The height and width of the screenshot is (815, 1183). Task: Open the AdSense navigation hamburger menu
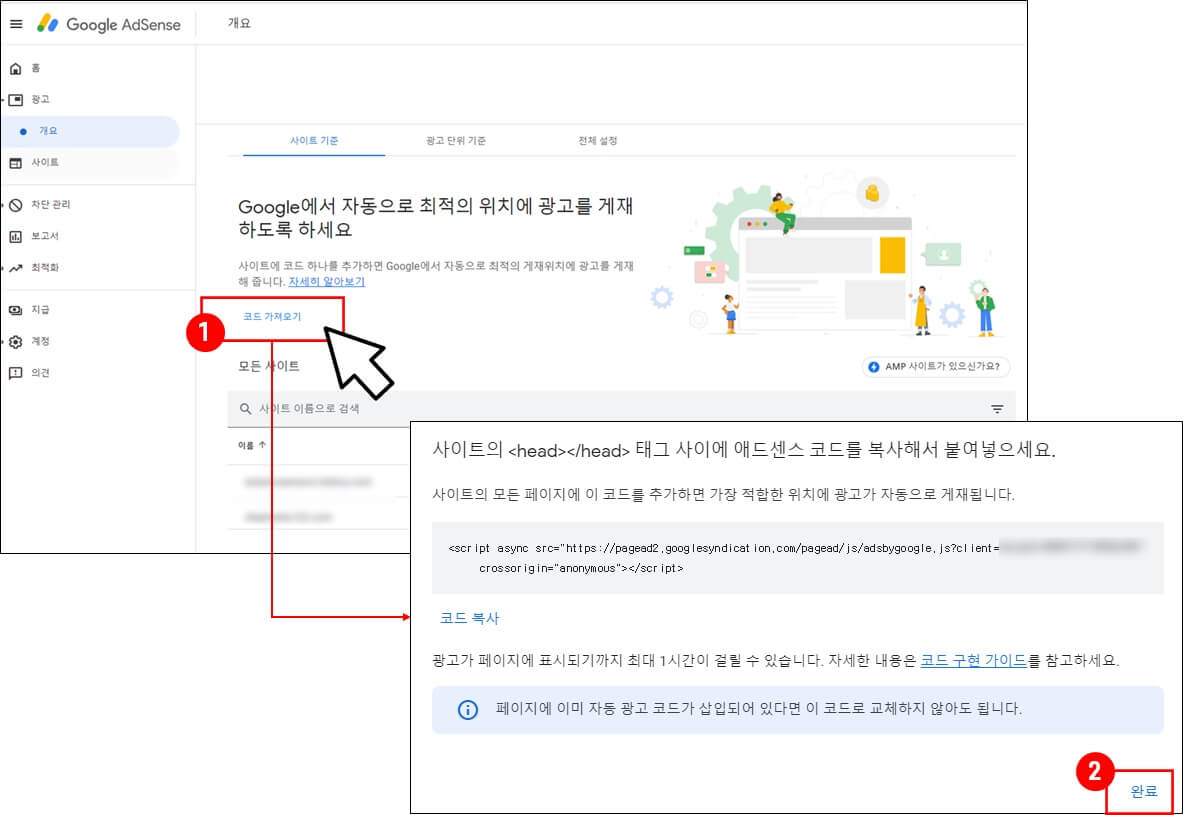(16, 24)
